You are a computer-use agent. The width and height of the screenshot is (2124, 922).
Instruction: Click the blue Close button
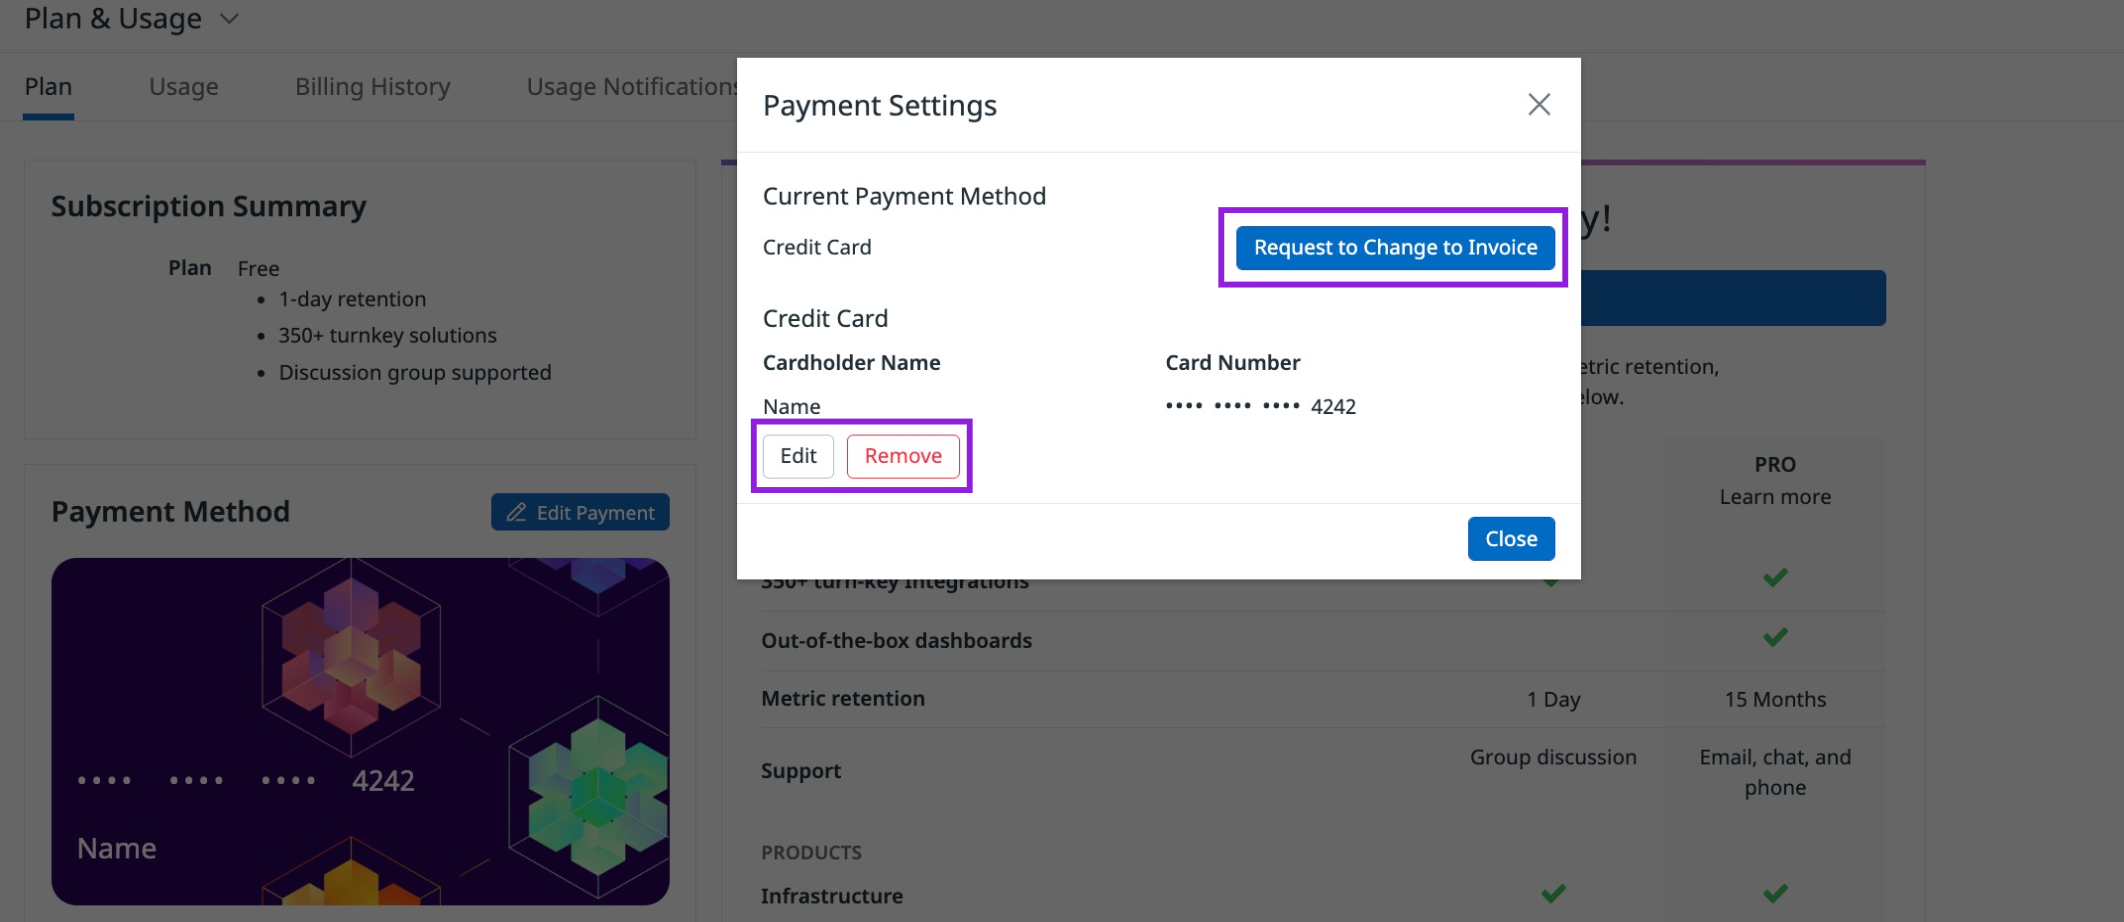(1511, 539)
